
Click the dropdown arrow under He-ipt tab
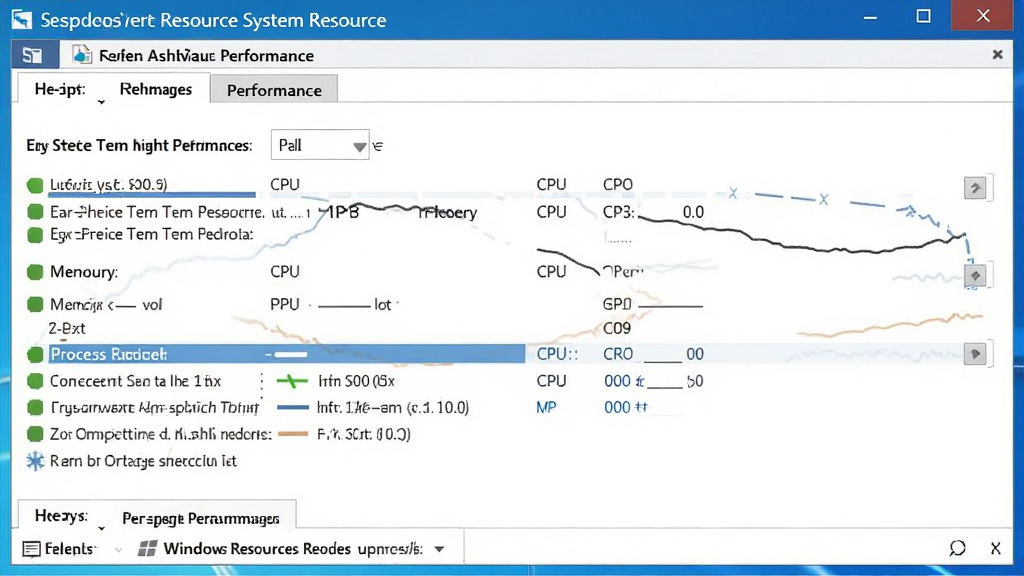pyautogui.click(x=101, y=103)
